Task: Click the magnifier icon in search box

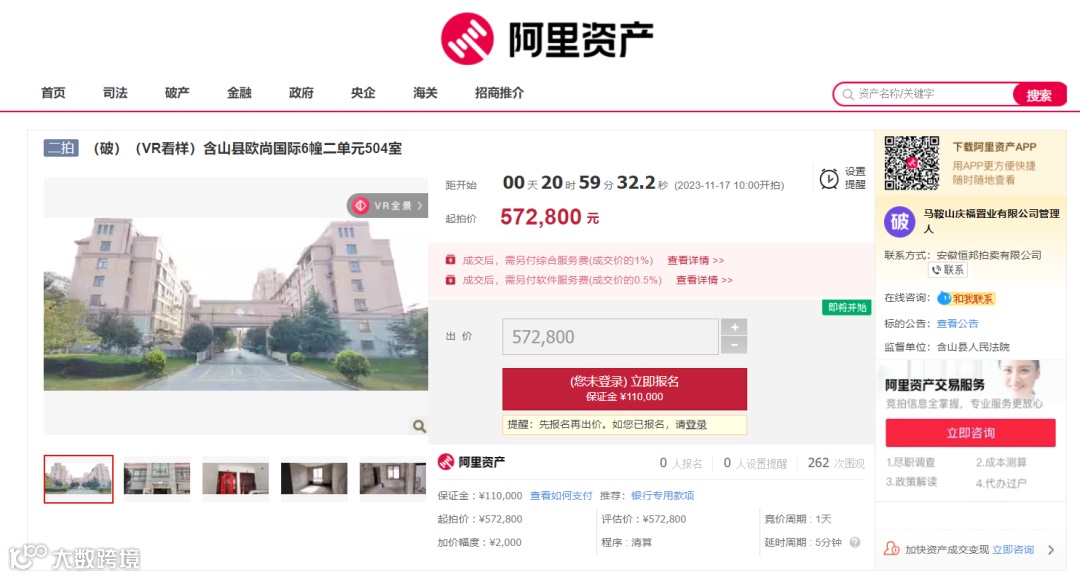Action: 848,94
